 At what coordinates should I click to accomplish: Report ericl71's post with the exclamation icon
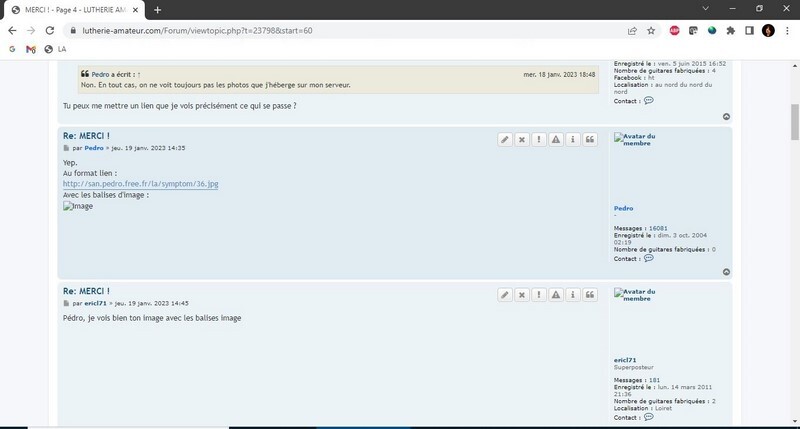(x=539, y=294)
